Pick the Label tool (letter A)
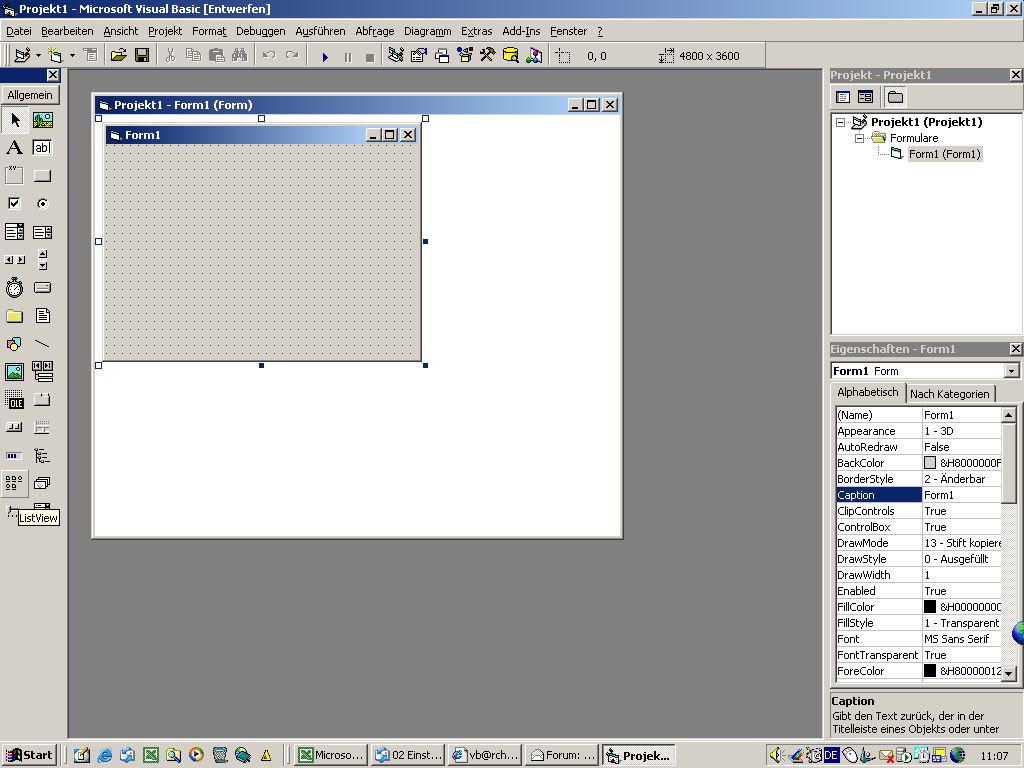This screenshot has height=768, width=1024. (14, 148)
